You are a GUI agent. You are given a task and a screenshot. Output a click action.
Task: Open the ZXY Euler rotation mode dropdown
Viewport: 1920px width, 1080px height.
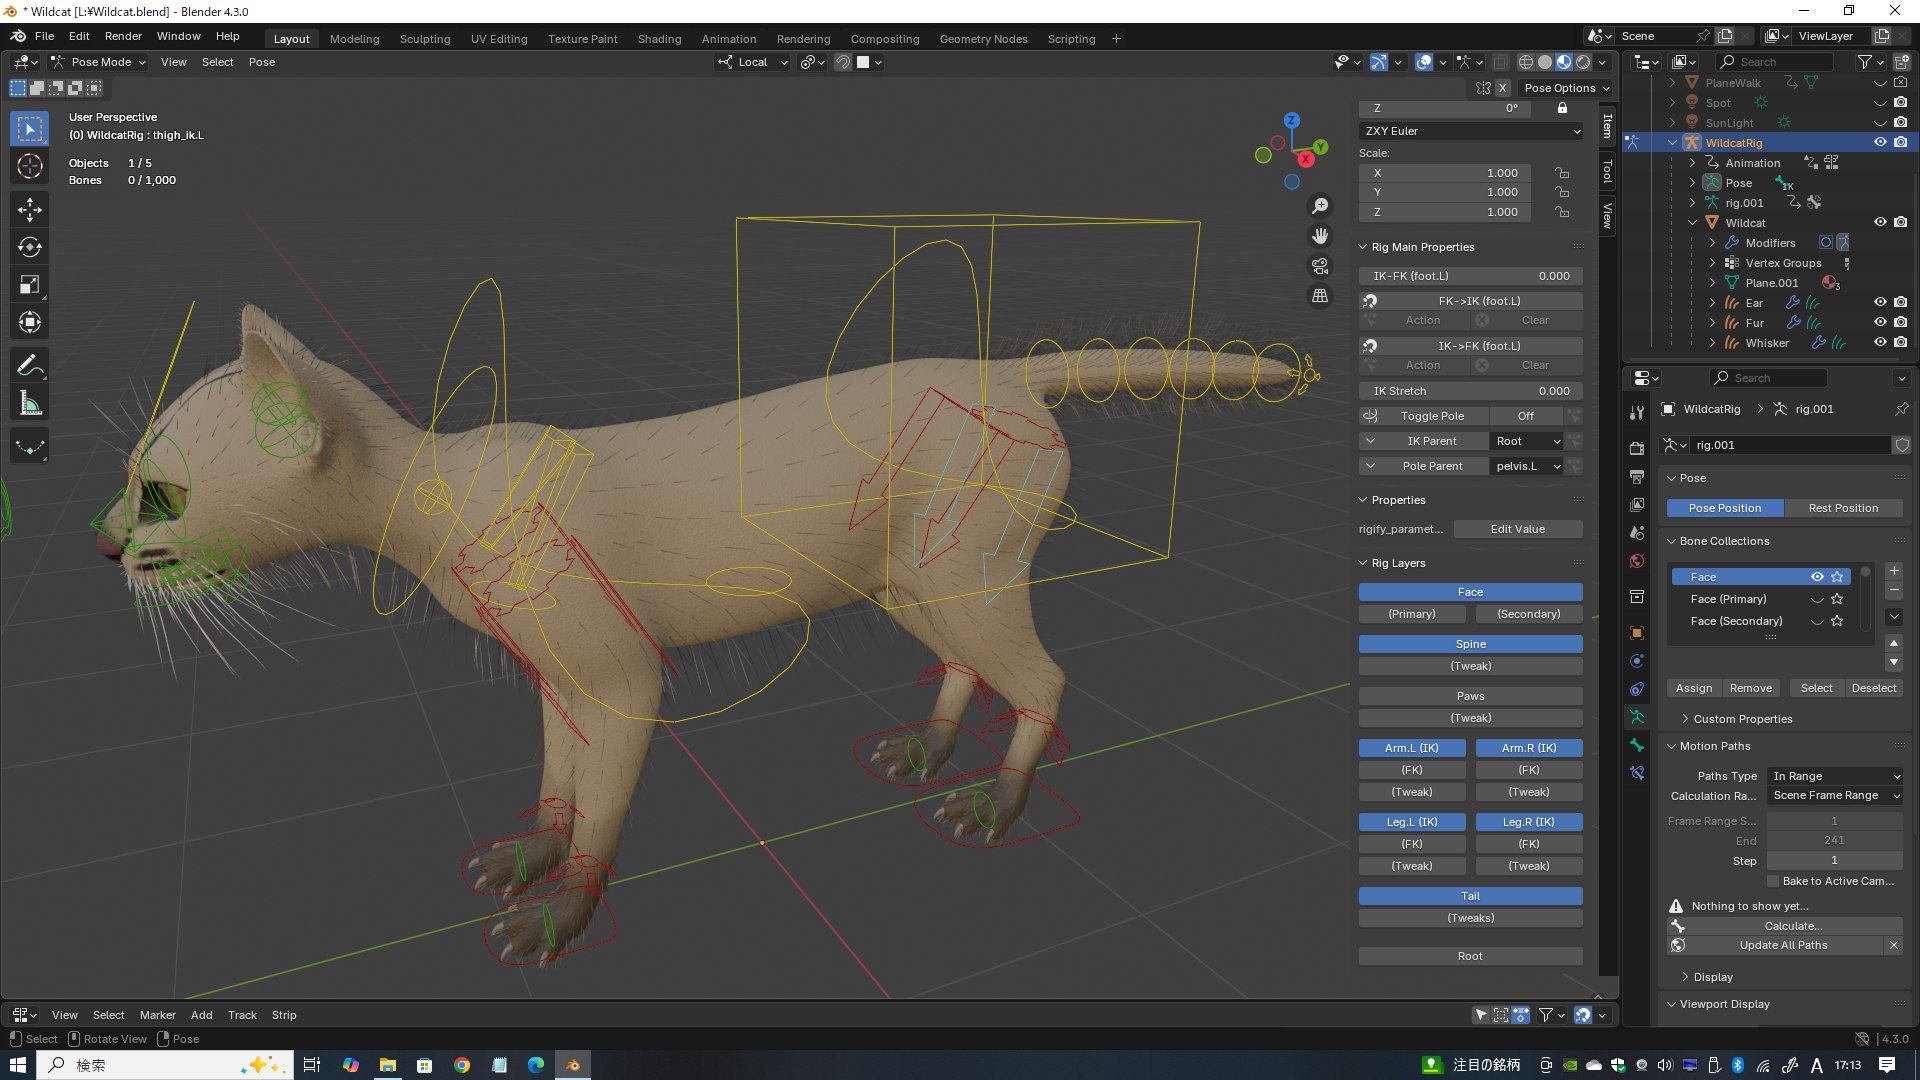[1471, 131]
